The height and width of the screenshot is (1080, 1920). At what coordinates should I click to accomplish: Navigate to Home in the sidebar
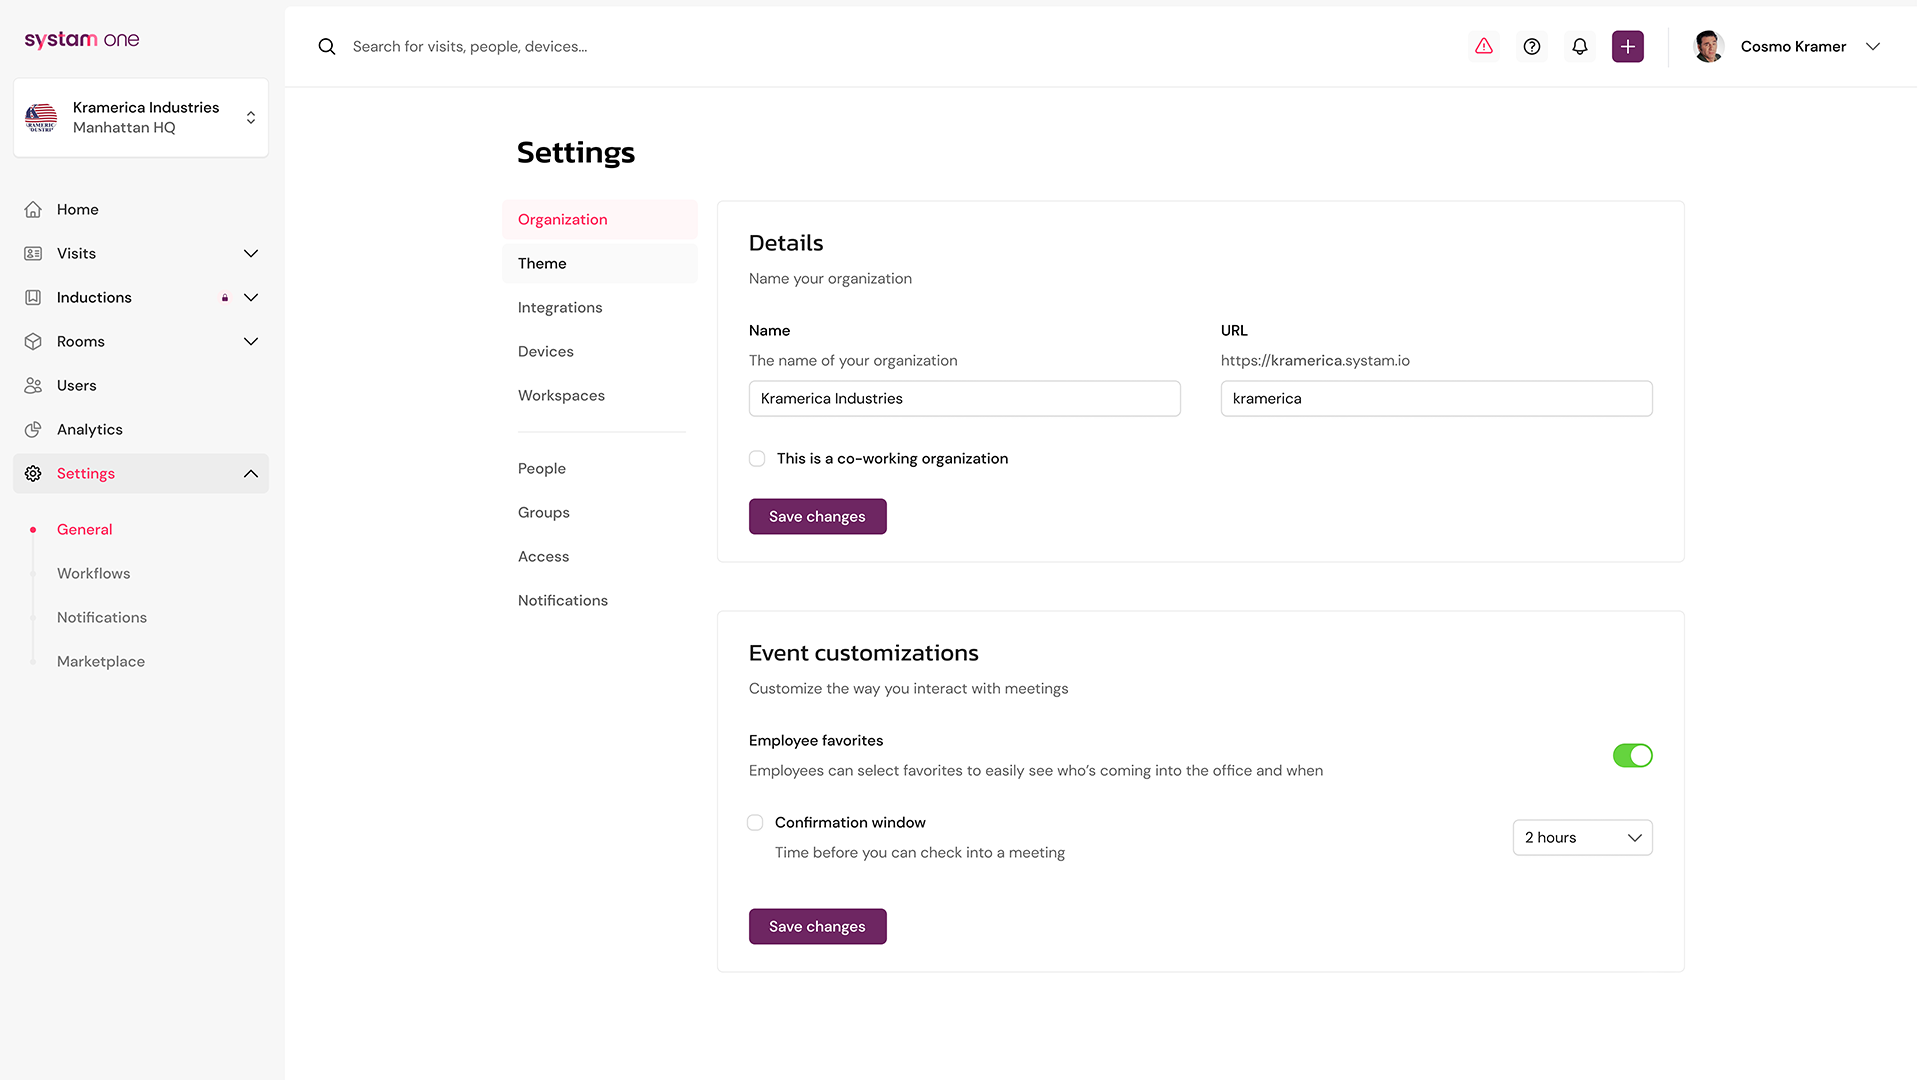point(77,209)
